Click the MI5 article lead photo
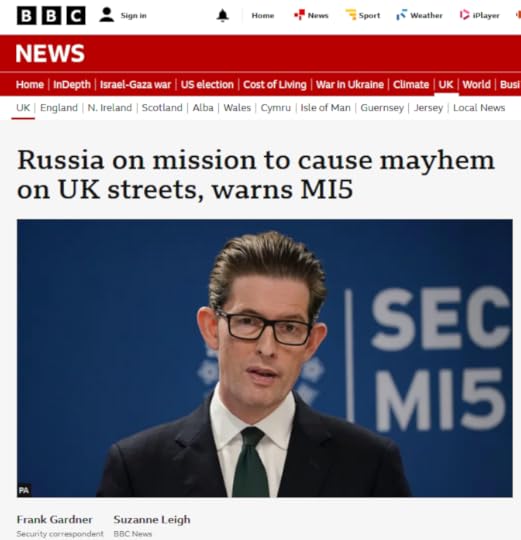 (264, 358)
